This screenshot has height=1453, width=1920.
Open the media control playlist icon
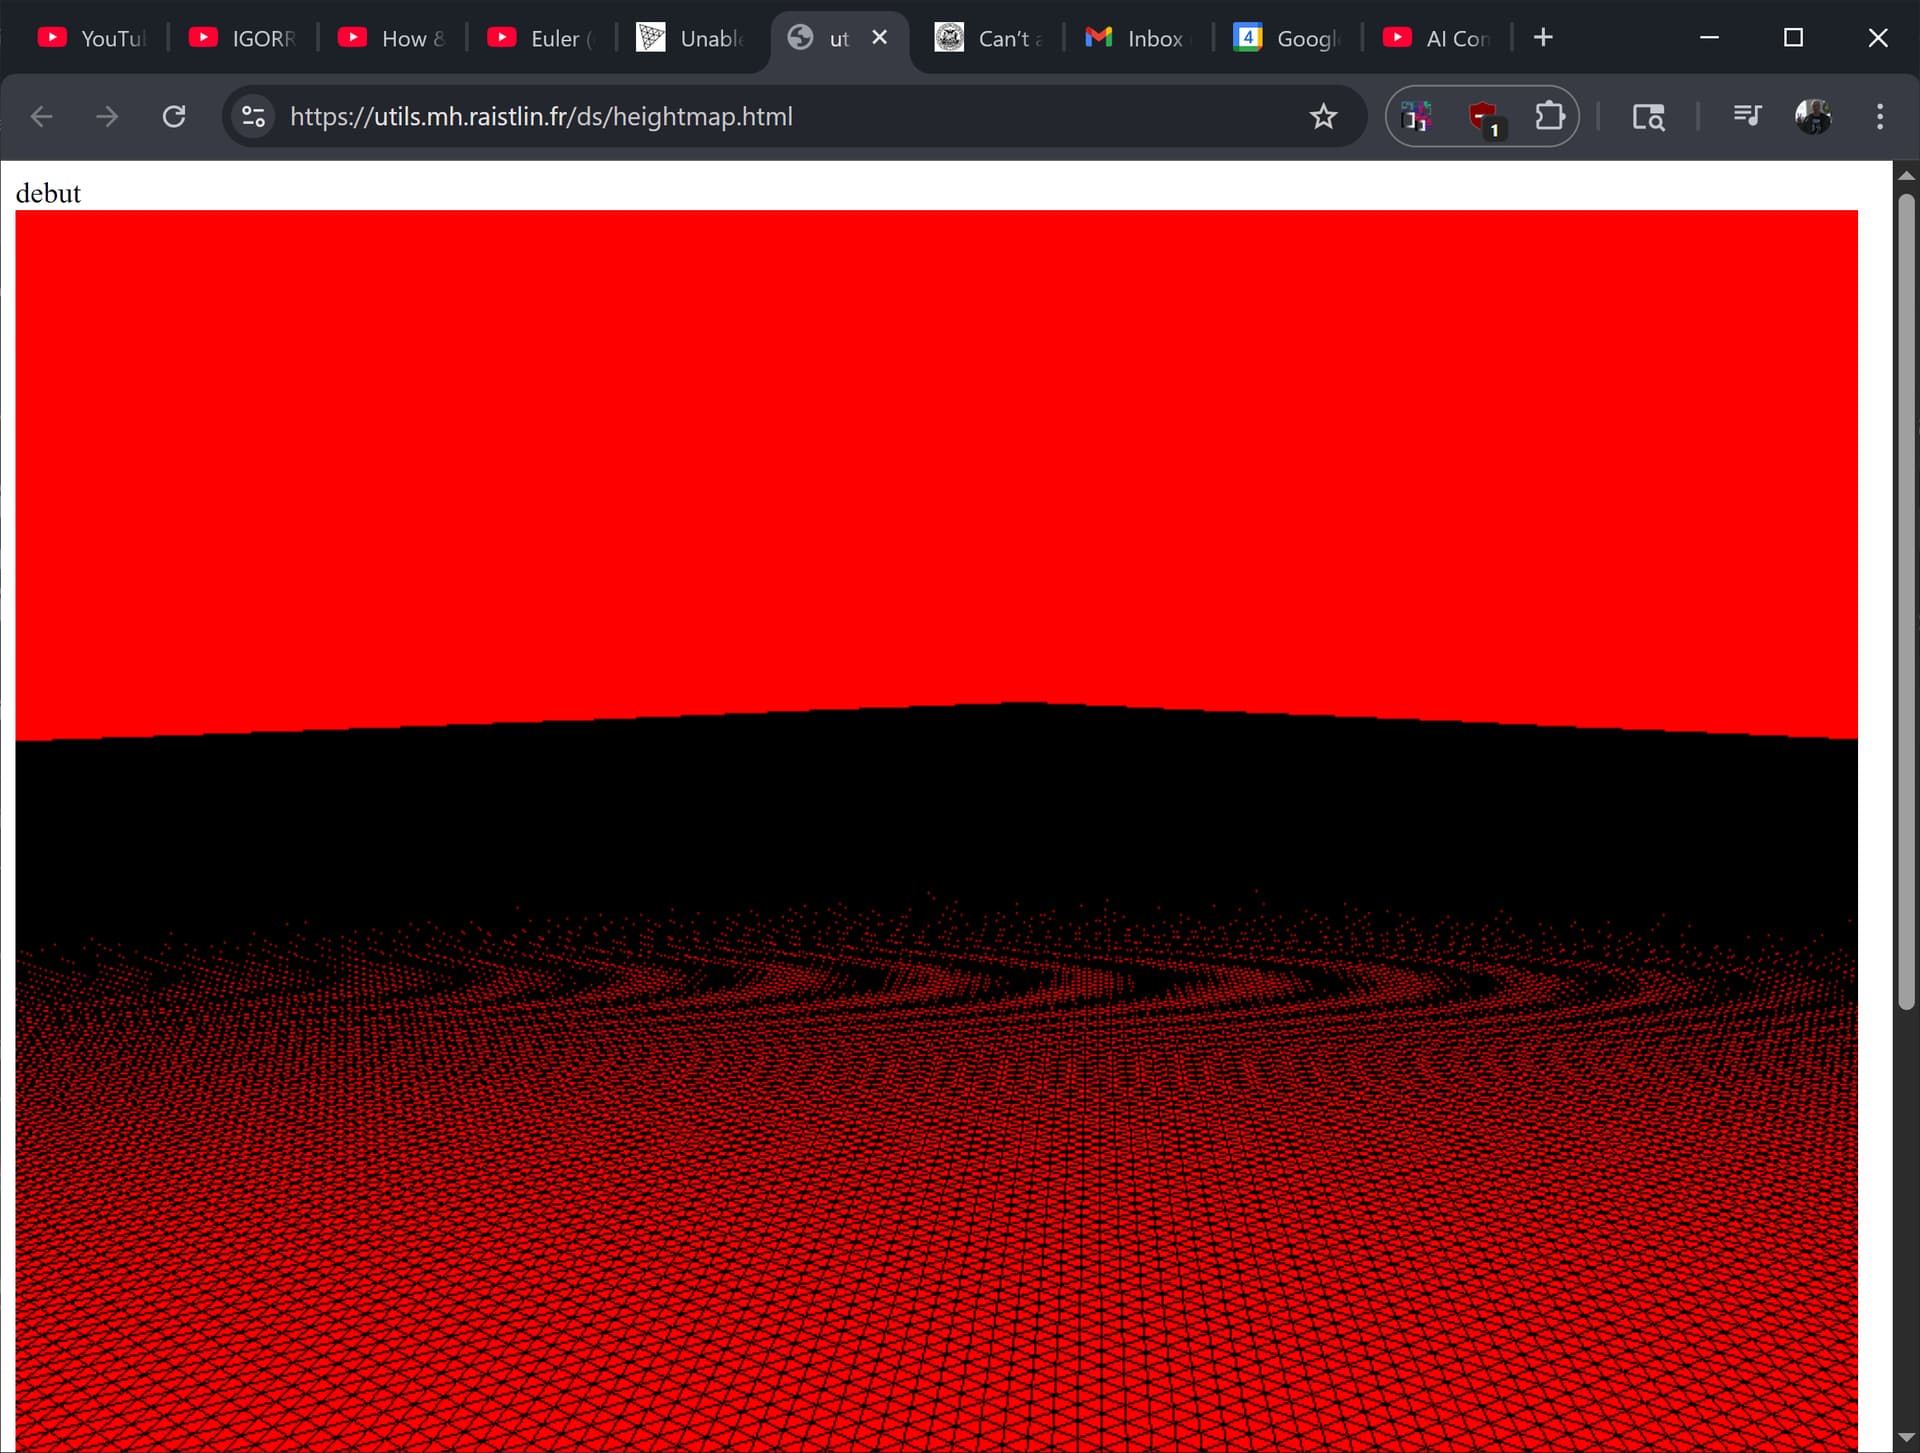(x=1746, y=117)
